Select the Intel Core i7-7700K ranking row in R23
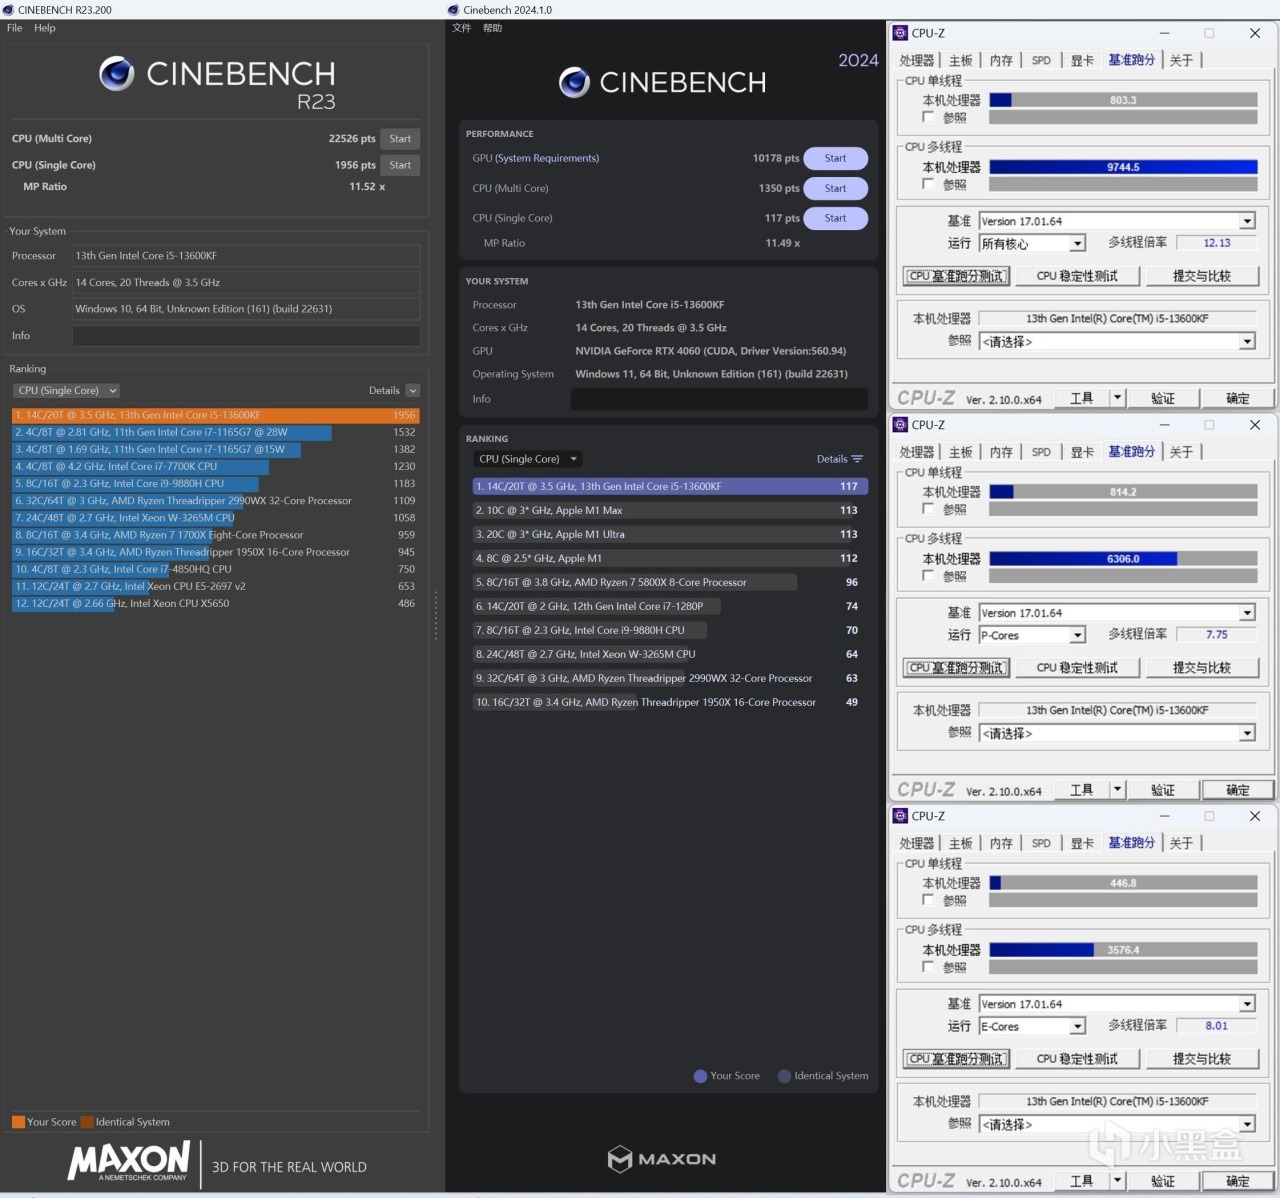 pyautogui.click(x=215, y=467)
